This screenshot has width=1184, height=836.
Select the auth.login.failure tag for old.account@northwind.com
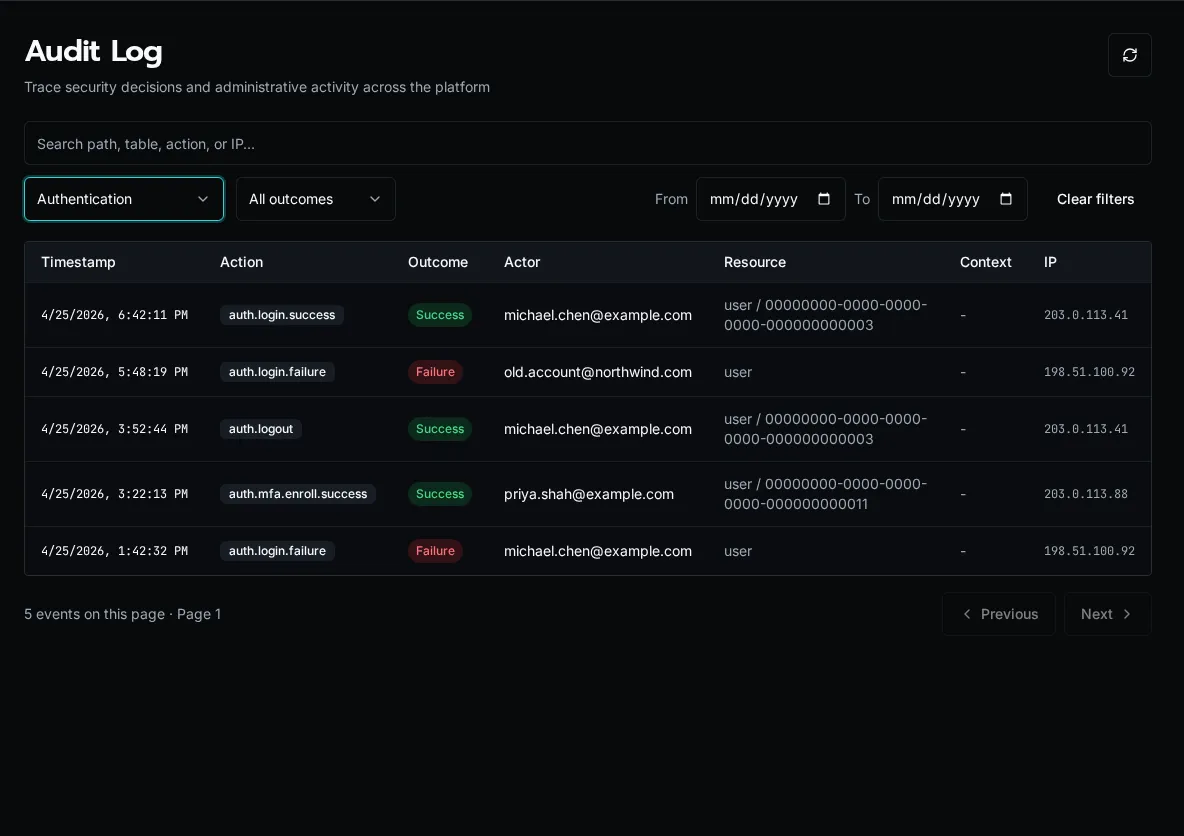pyautogui.click(x=277, y=372)
